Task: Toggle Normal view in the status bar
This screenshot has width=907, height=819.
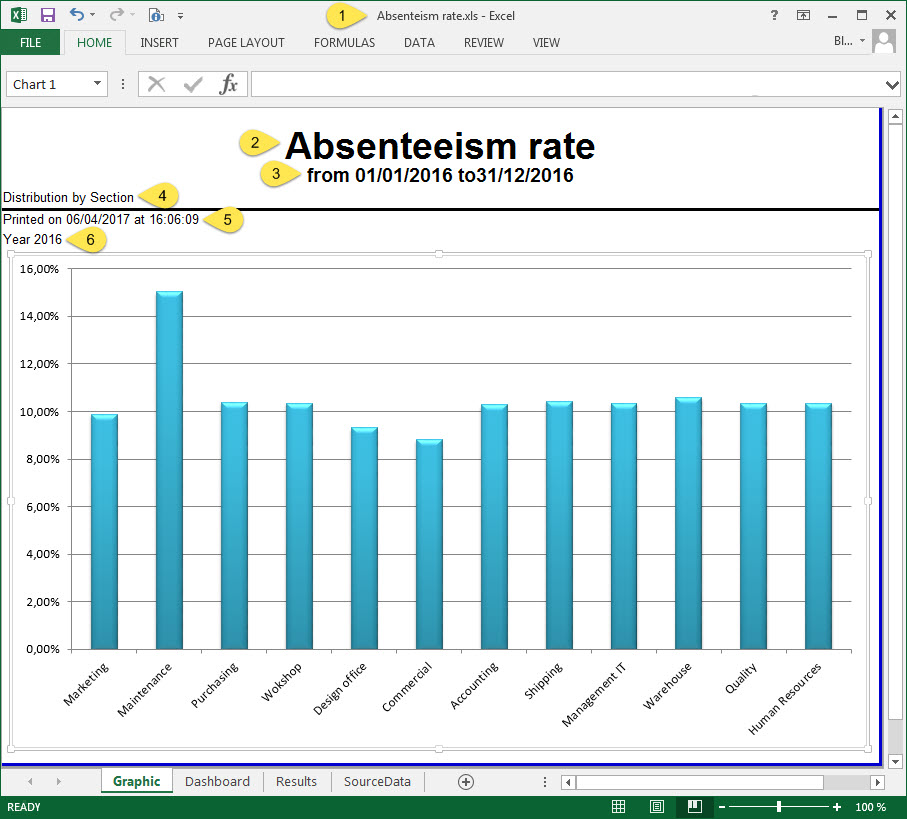Action: tap(618, 807)
